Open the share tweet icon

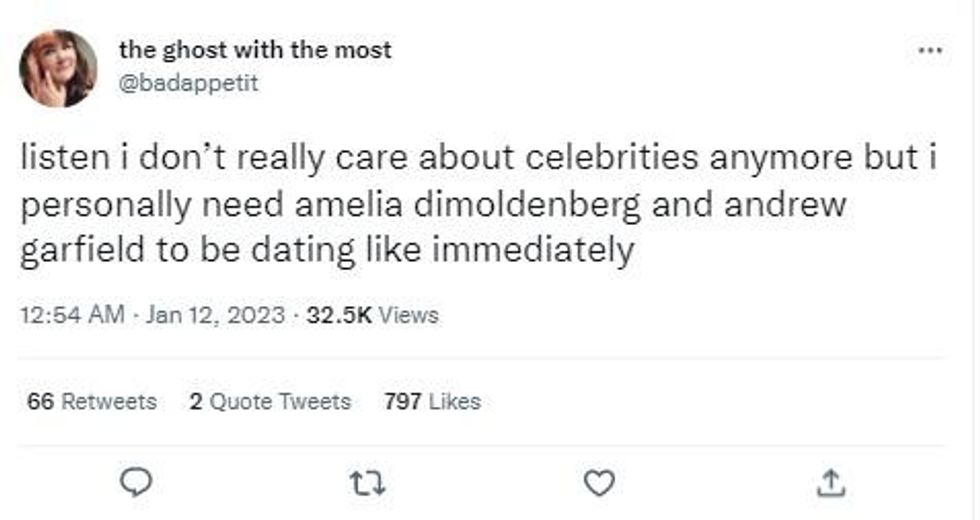829,484
